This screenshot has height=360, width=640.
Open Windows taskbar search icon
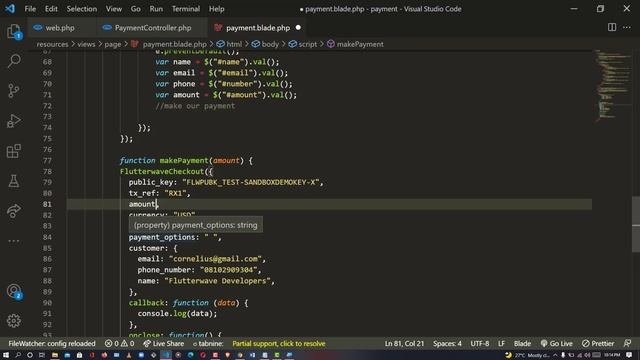point(18,355)
